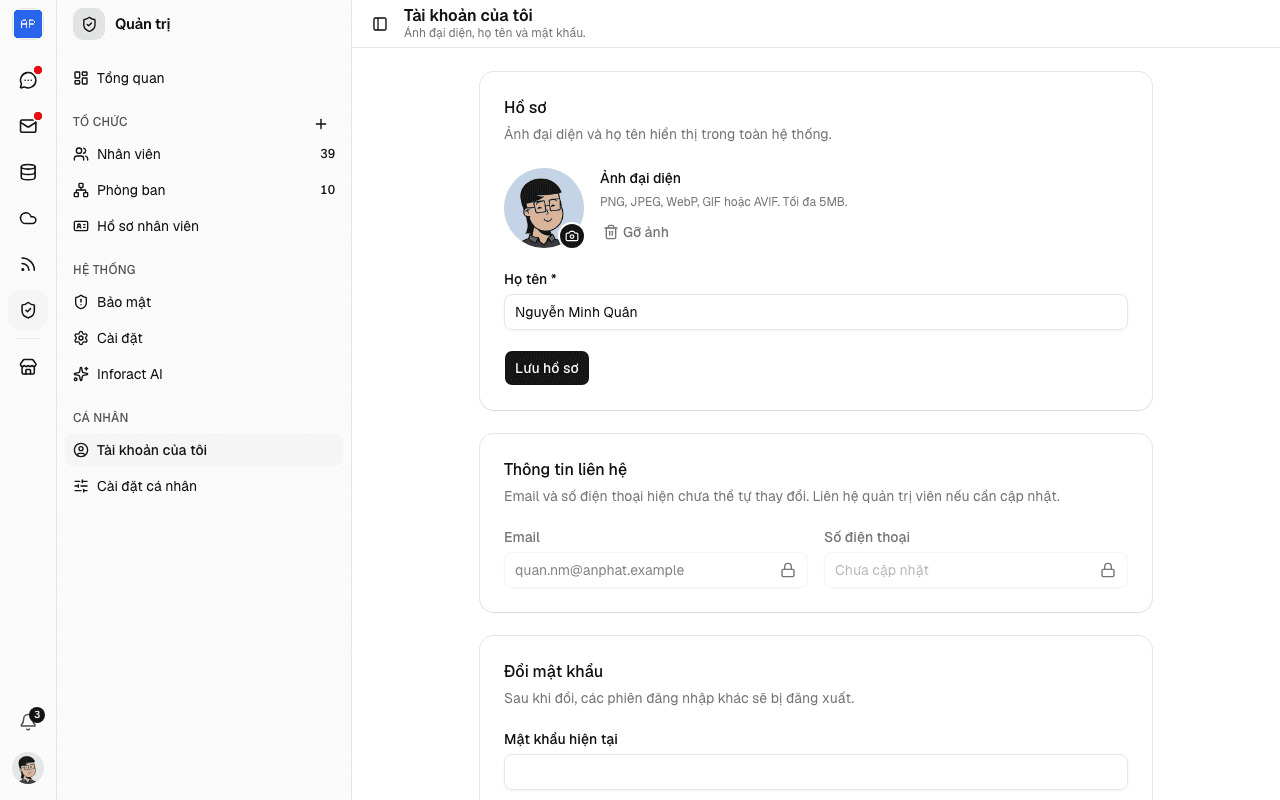Viewport: 1280px width, 800px height.
Task: Select Inforact AI in sidebar
Action: click(204, 374)
